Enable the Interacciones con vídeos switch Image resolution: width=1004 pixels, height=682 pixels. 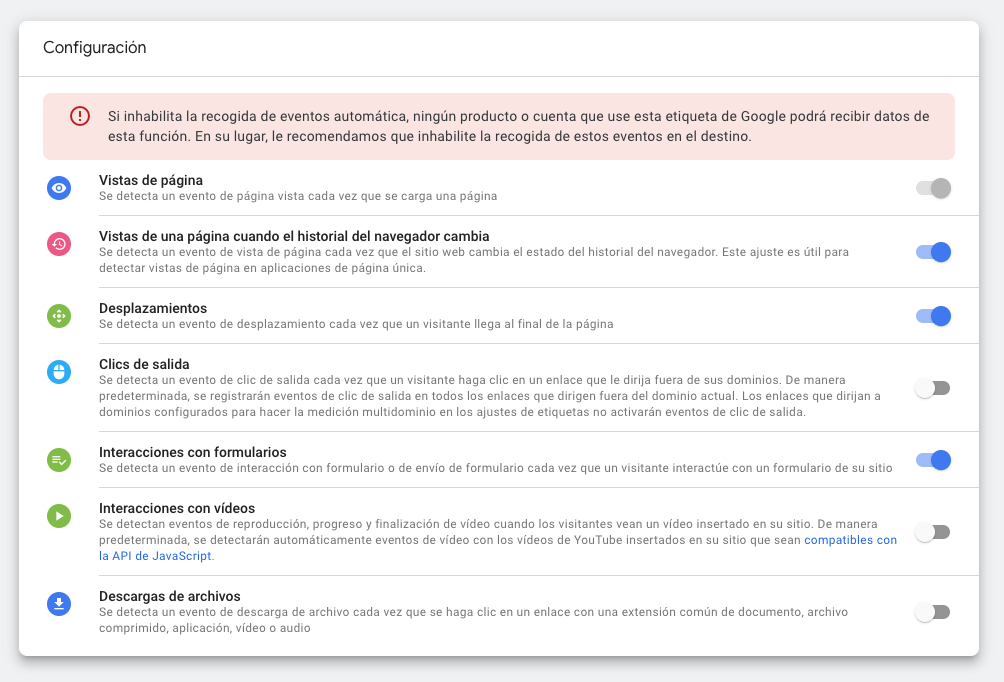coord(933,532)
